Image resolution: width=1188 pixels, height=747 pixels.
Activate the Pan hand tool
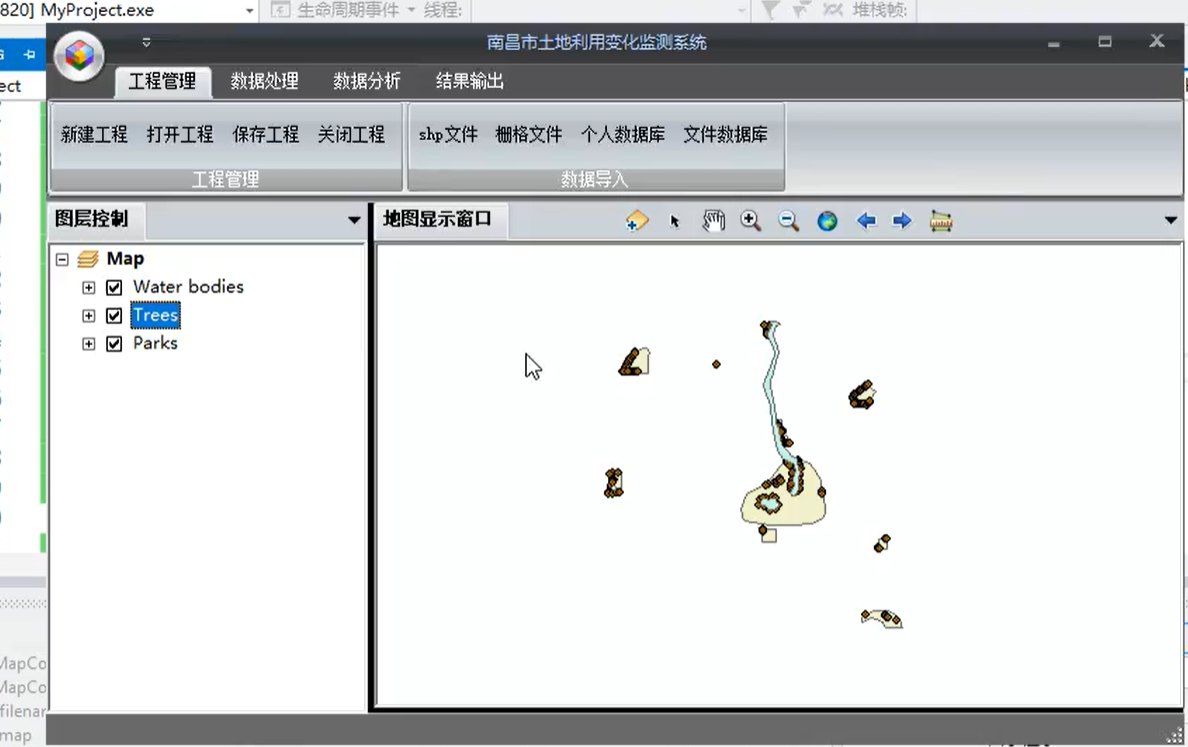(713, 221)
